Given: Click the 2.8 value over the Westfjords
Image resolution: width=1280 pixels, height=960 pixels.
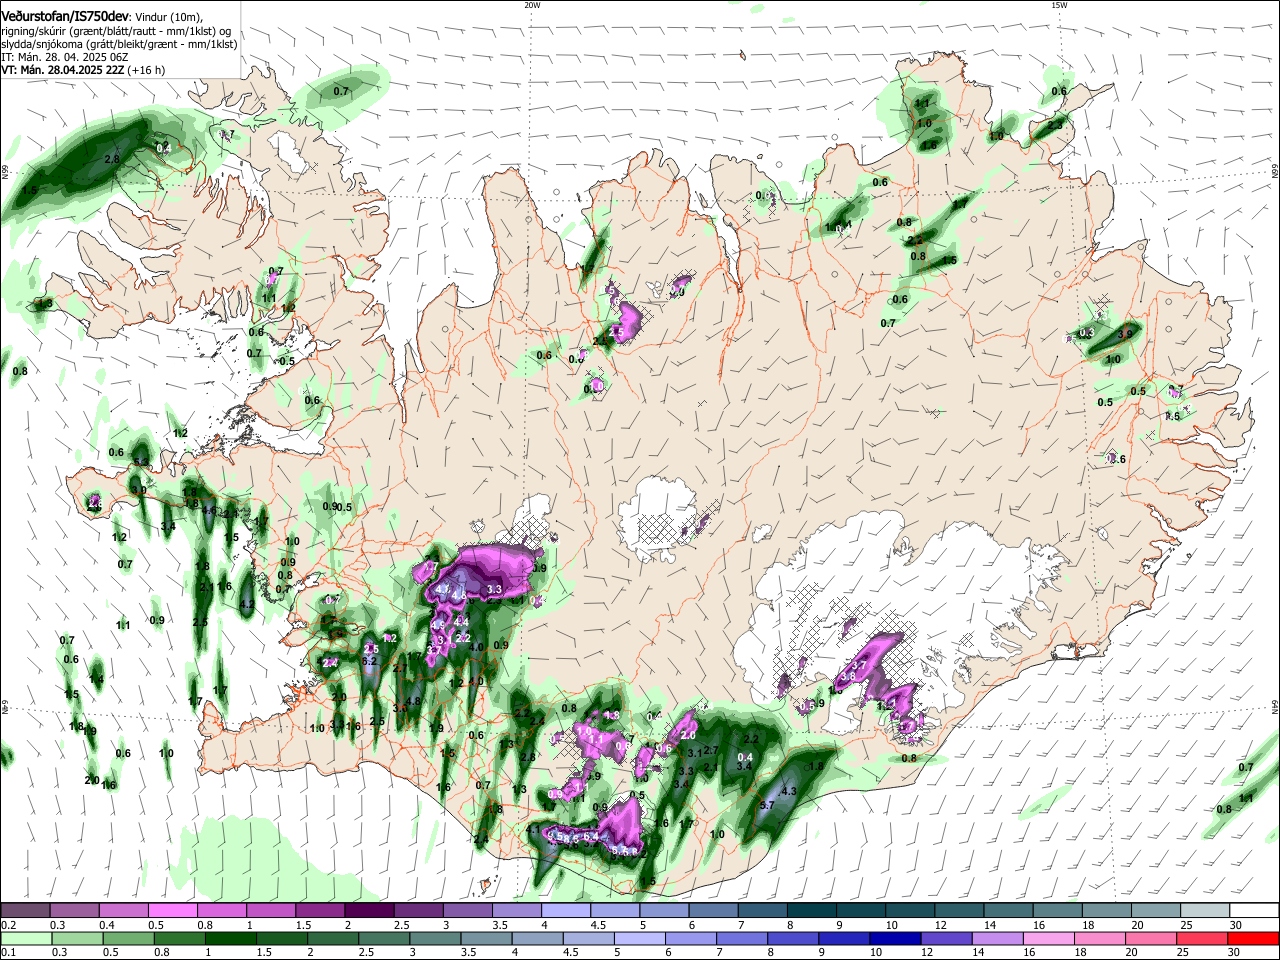Looking at the screenshot, I should click(112, 158).
